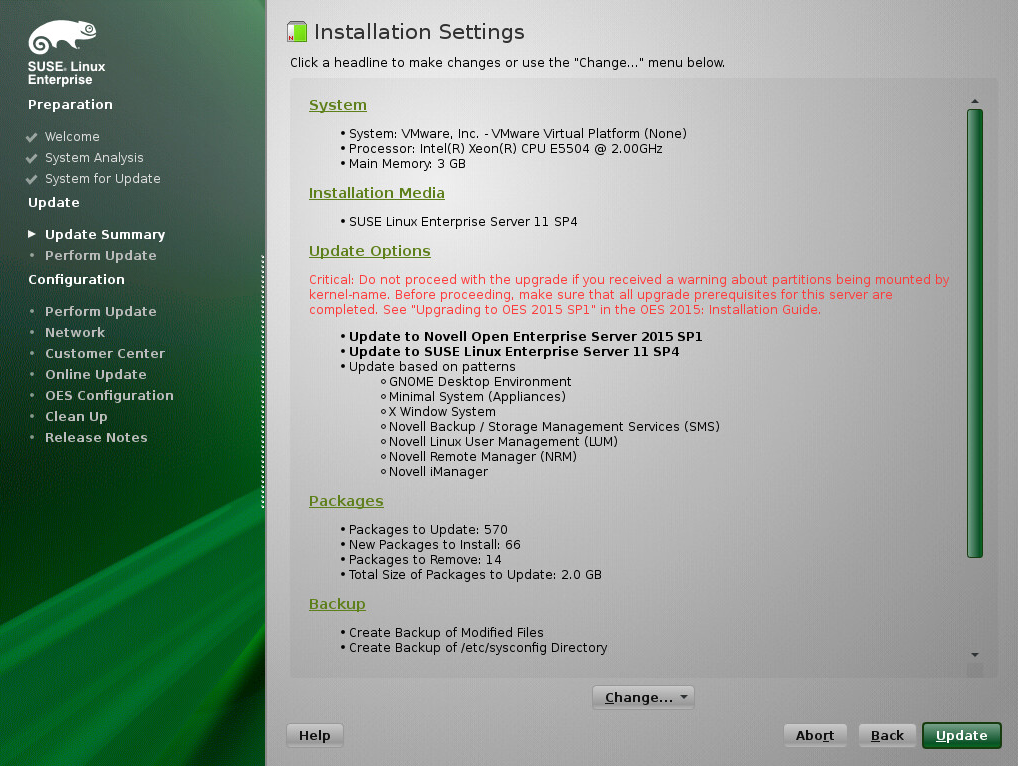Start the upgrade with Update button
1018x766 pixels.
click(x=962, y=735)
